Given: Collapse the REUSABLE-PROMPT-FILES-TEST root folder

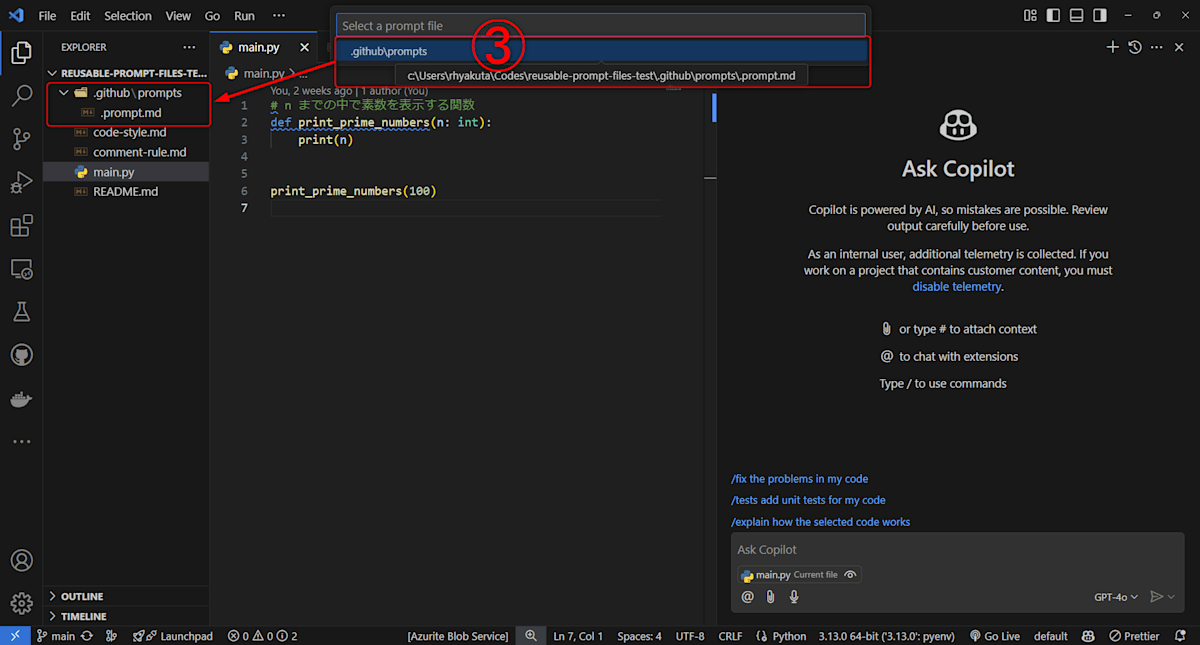Looking at the screenshot, I should pos(127,73).
